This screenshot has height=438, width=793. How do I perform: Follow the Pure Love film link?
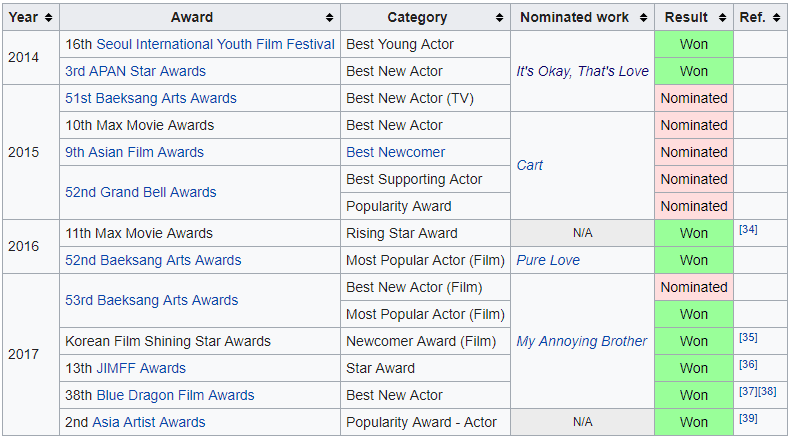[548, 260]
